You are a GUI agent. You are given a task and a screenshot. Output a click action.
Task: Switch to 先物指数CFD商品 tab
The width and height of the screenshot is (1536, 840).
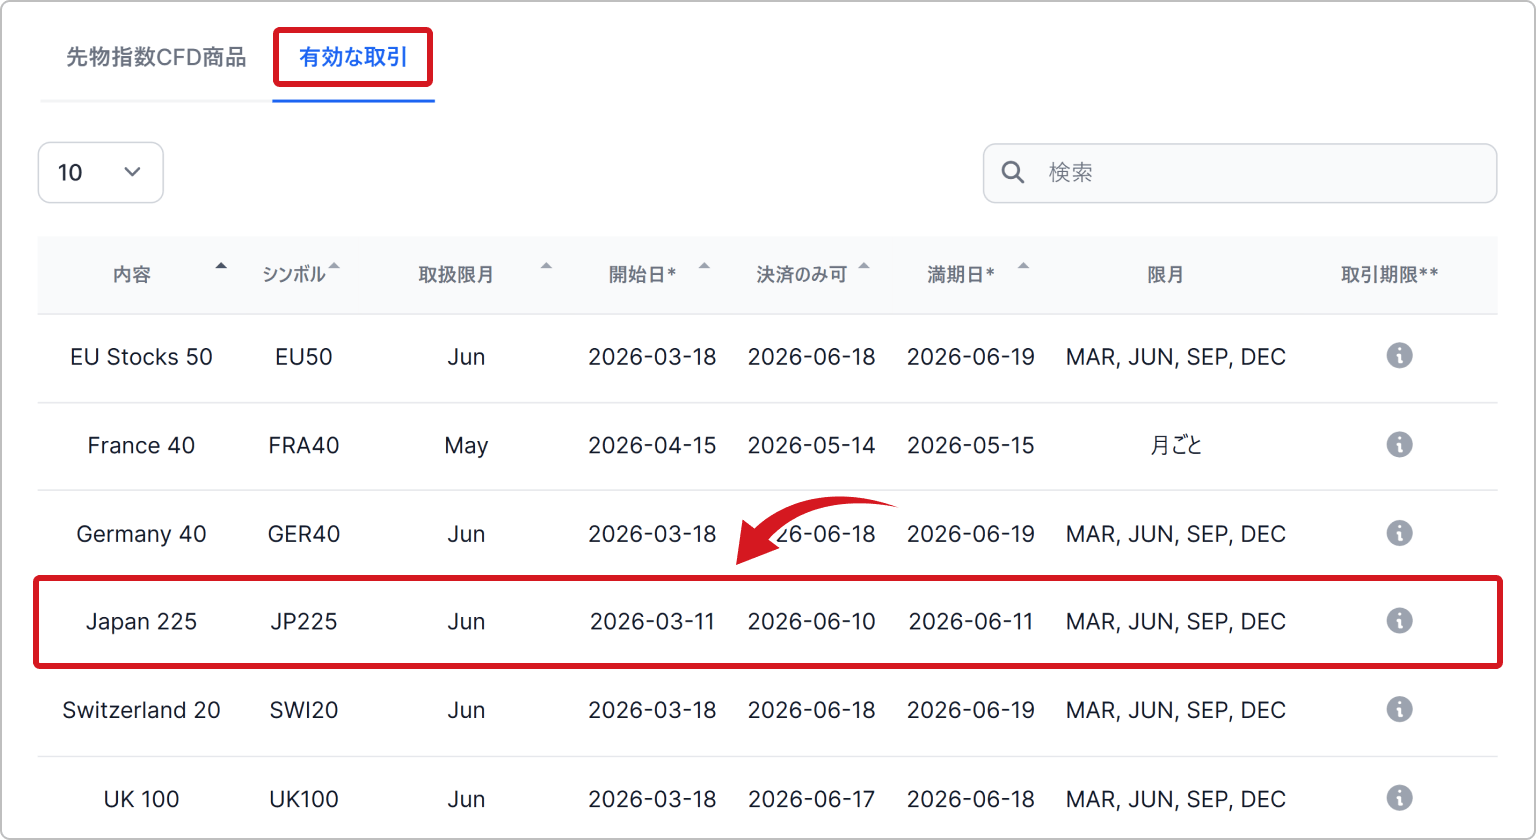(156, 57)
